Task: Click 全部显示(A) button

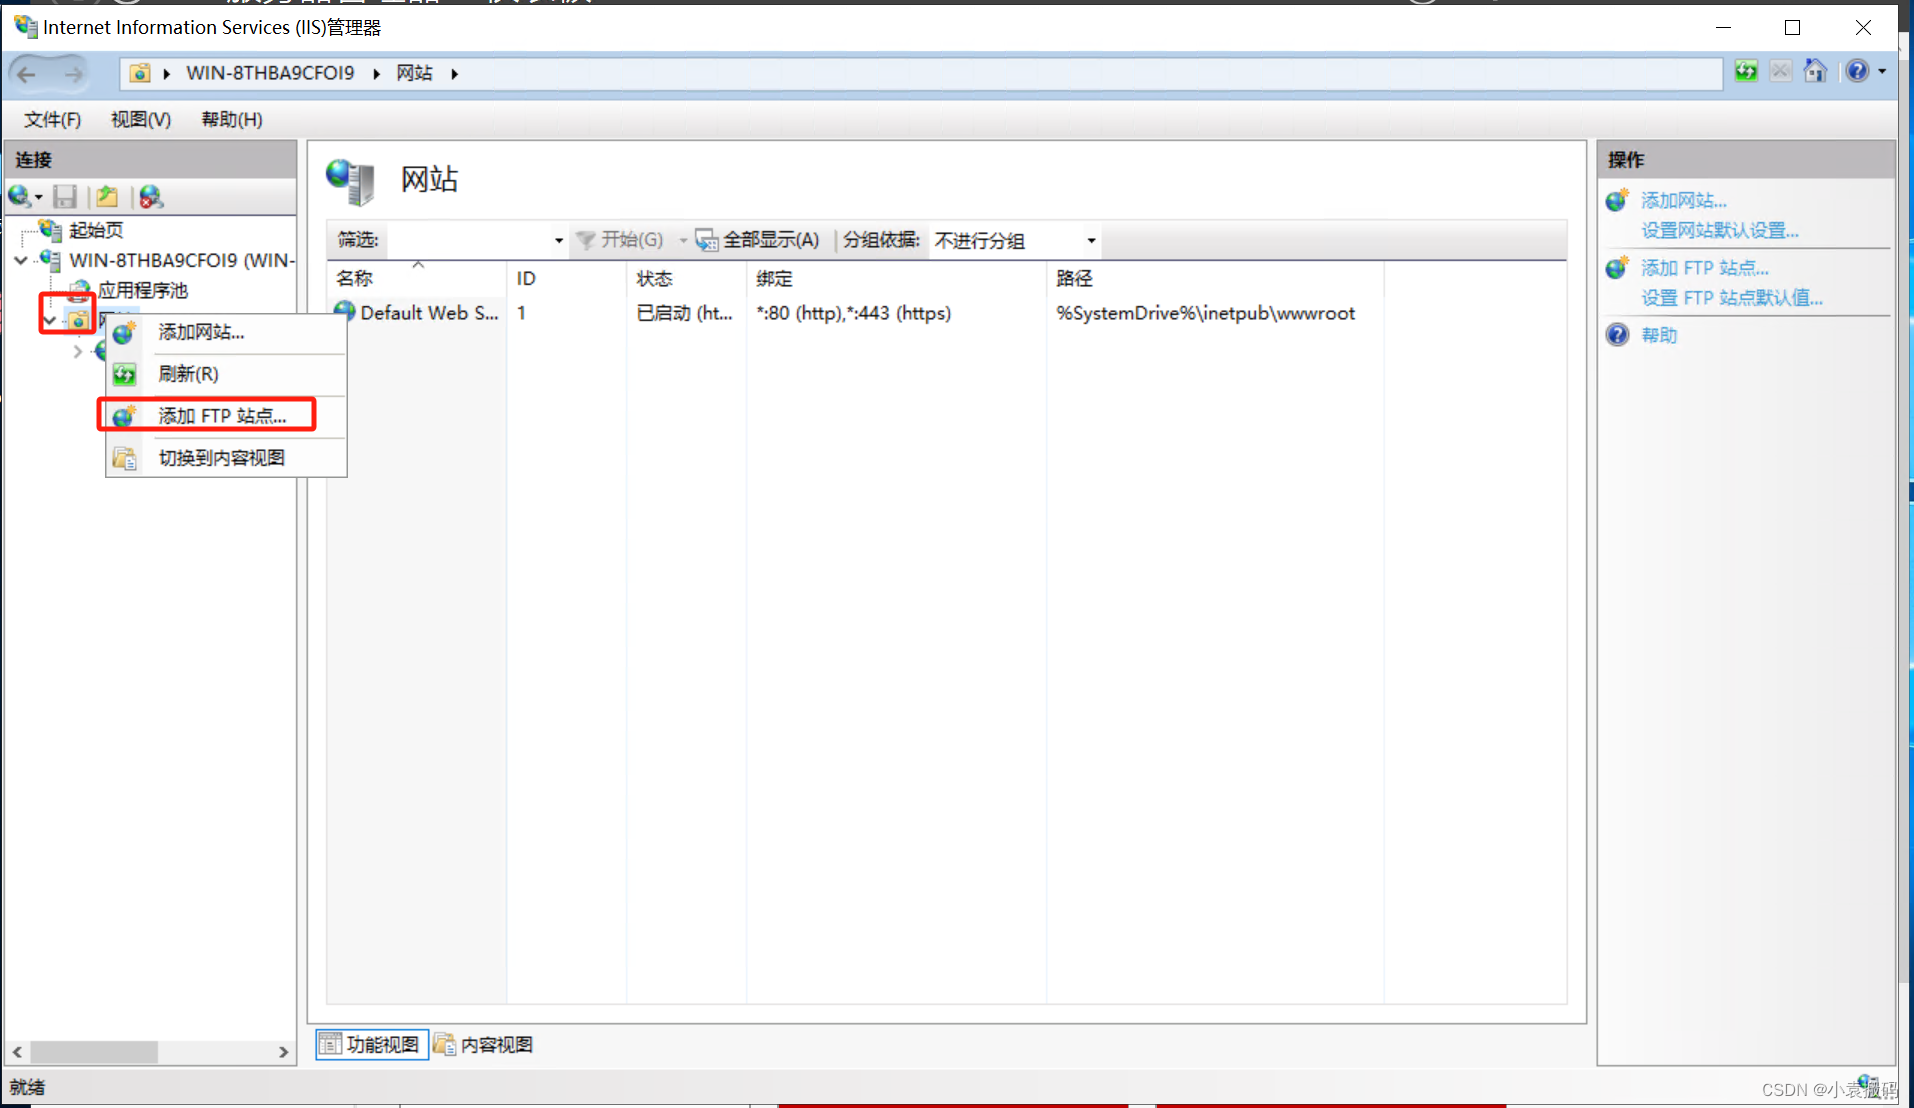Action: click(x=758, y=240)
